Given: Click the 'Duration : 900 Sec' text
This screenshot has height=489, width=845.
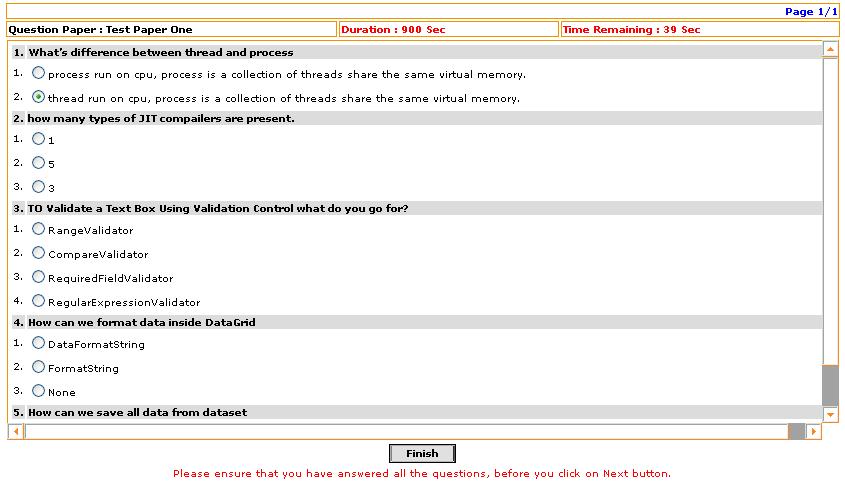Looking at the screenshot, I should click(x=393, y=30).
